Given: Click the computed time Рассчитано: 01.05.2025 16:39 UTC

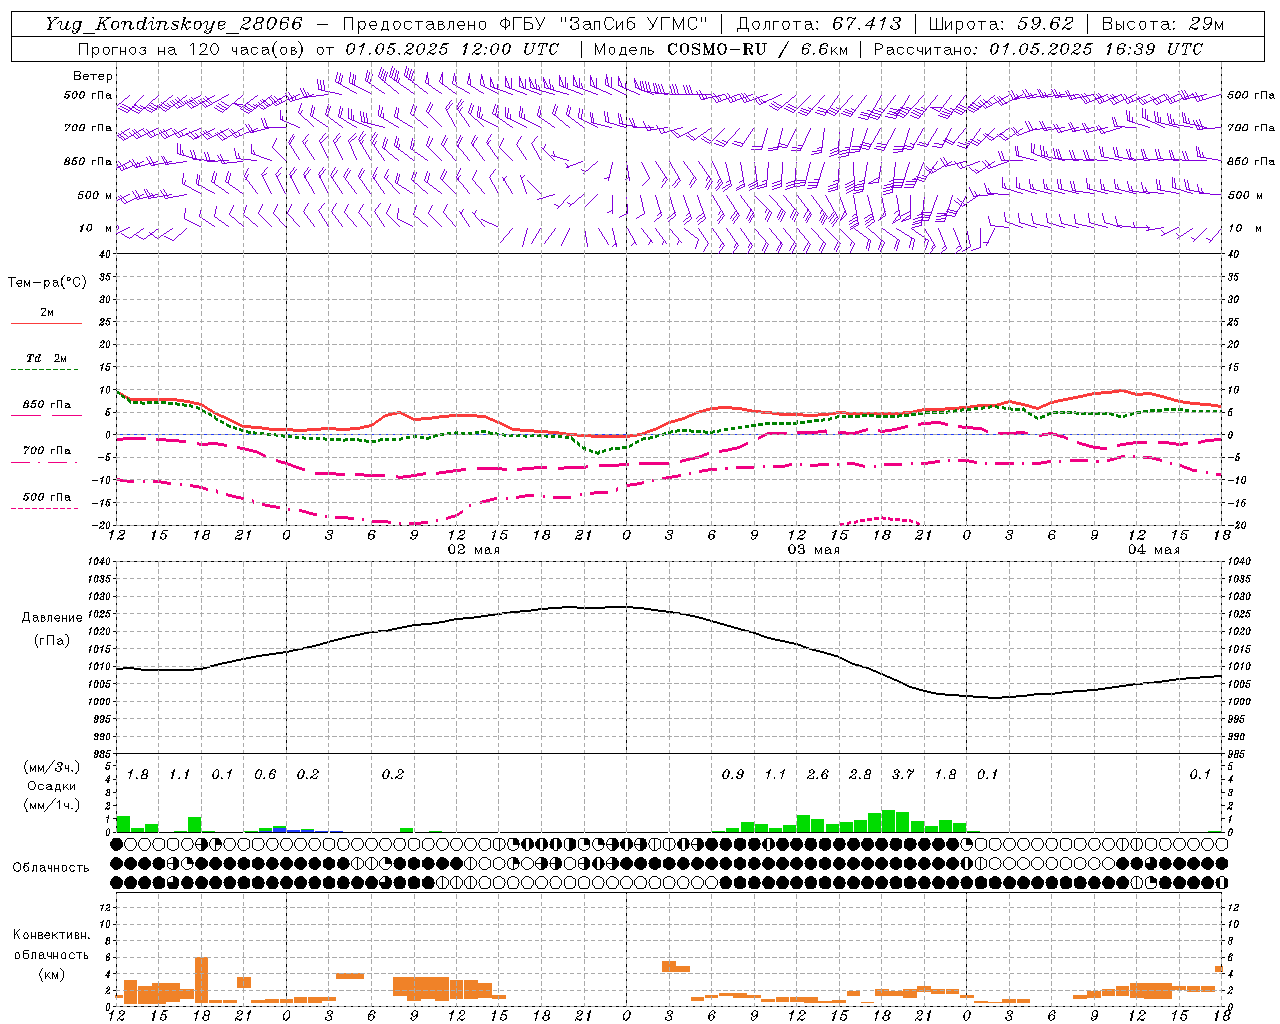Looking at the screenshot, I should 1038,49.
